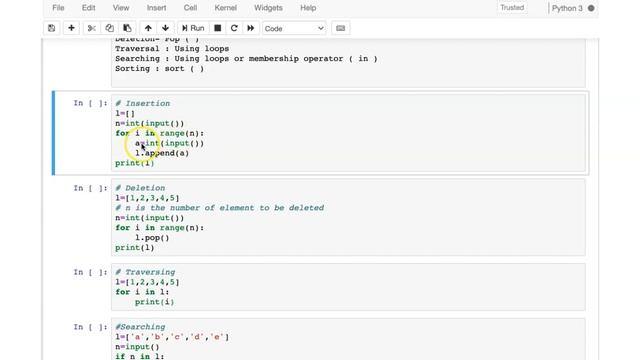640x360 pixels.
Task: Move the selected cell up arrow
Action: [x=148, y=28]
